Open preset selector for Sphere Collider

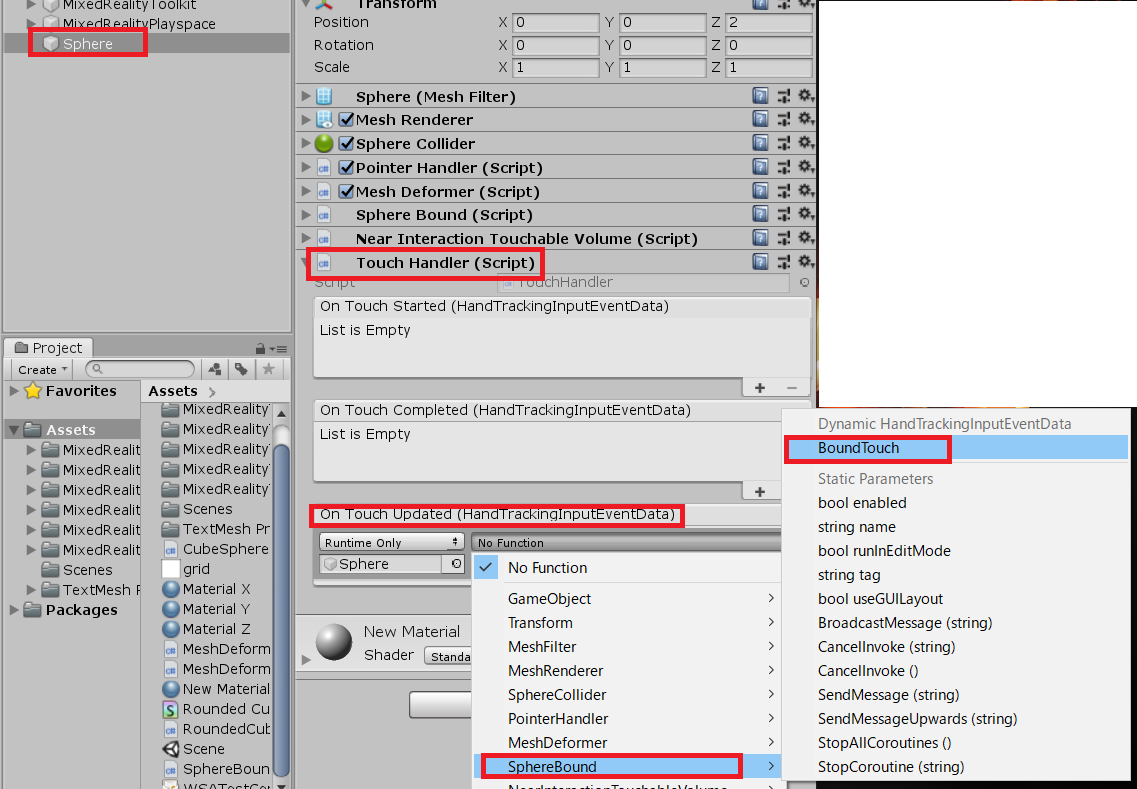[x=784, y=143]
